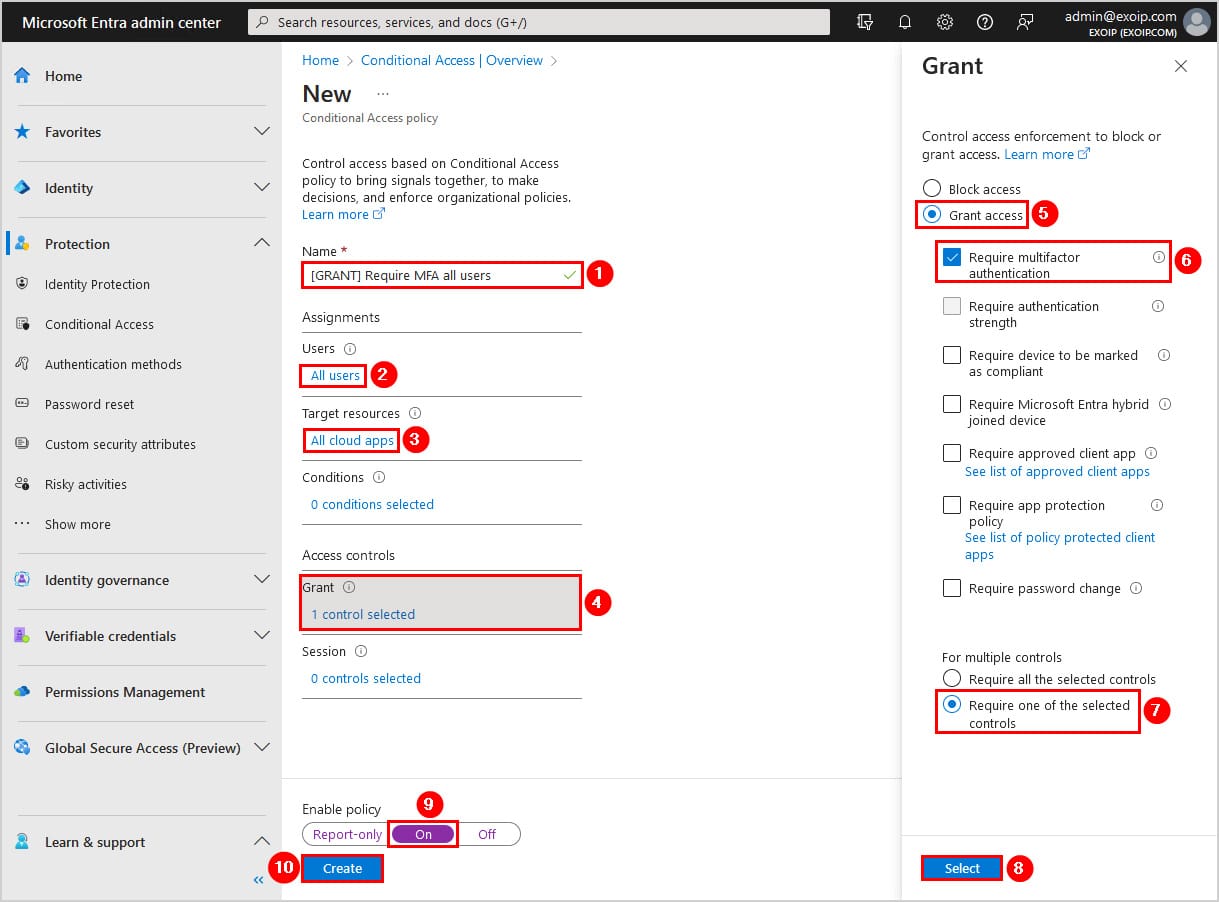Image resolution: width=1219 pixels, height=902 pixels.
Task: Select Grant access radio button
Action: tap(932, 214)
